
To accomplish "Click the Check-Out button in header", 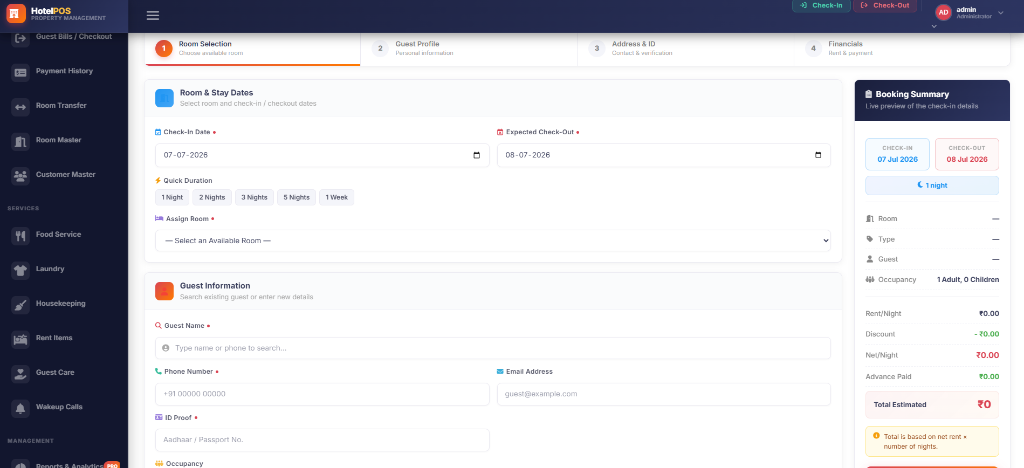I will click(x=886, y=5).
